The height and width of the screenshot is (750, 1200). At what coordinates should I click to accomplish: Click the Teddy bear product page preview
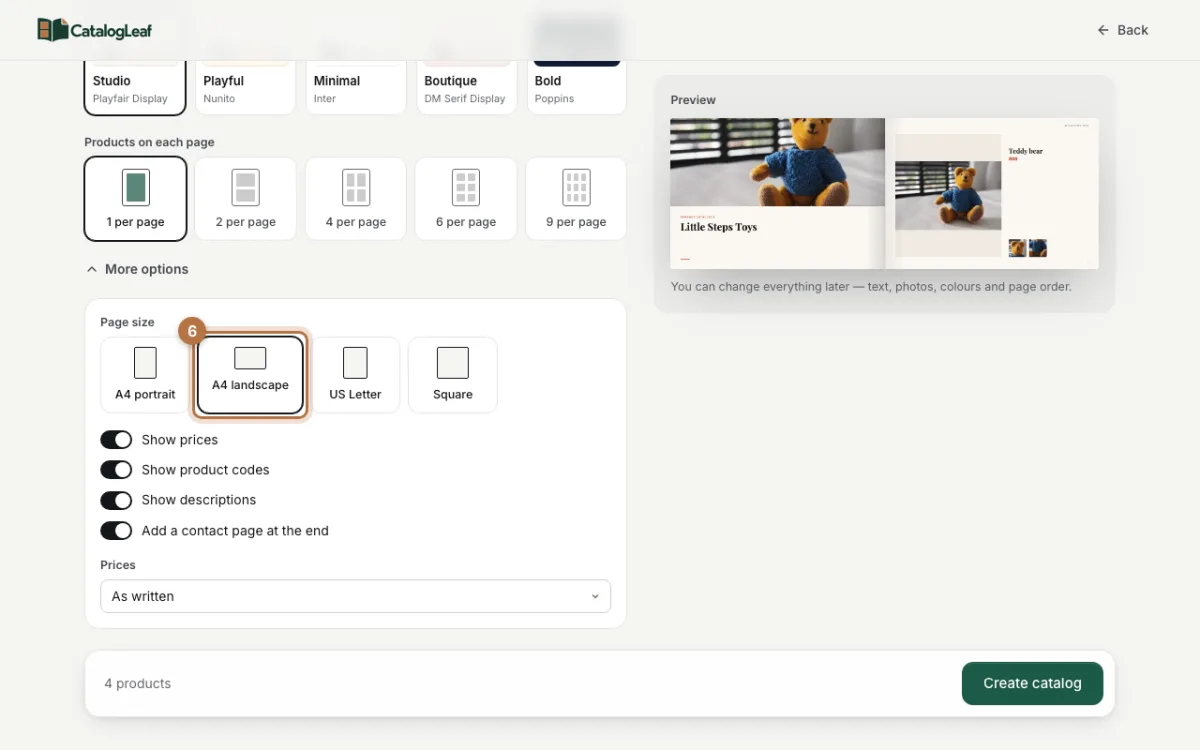[992, 193]
